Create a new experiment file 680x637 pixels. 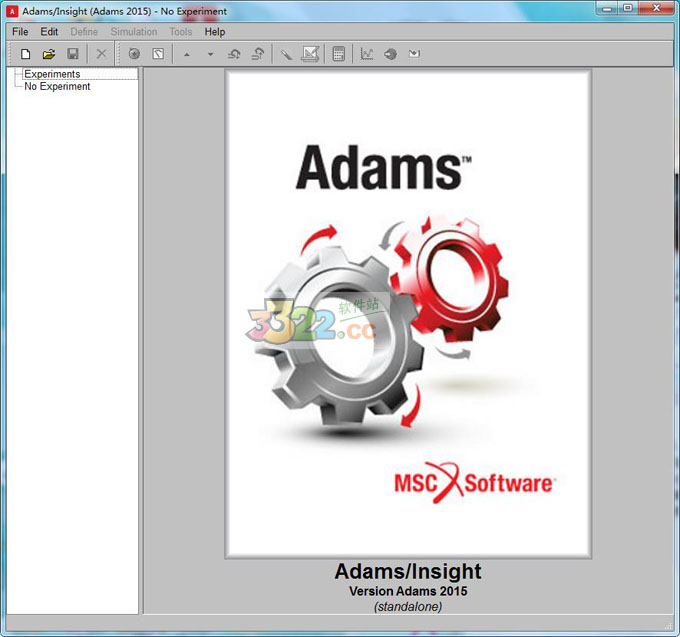26,54
